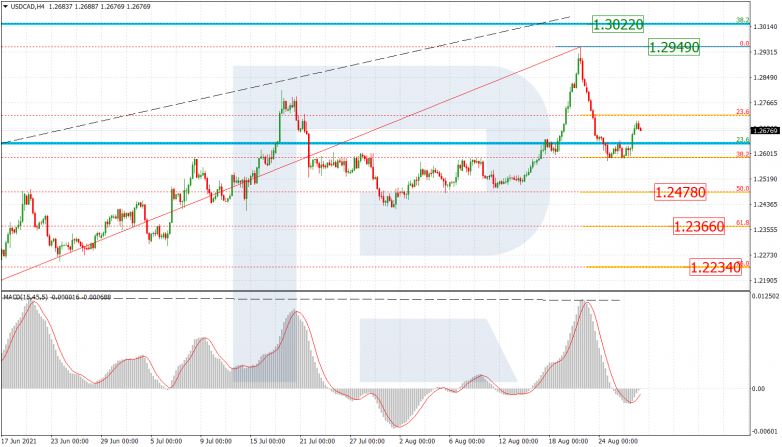Click 1.29315 on the price scale

pos(766,52)
